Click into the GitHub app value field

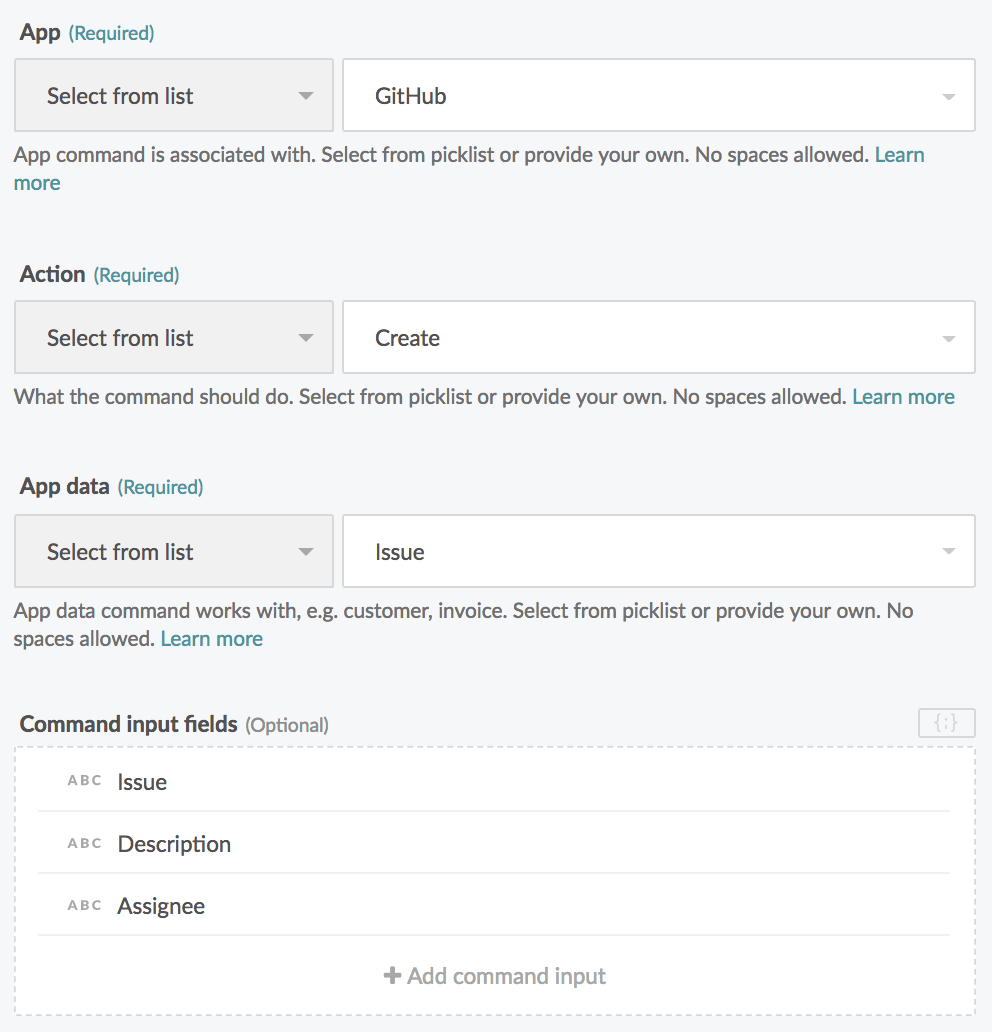[640, 96]
